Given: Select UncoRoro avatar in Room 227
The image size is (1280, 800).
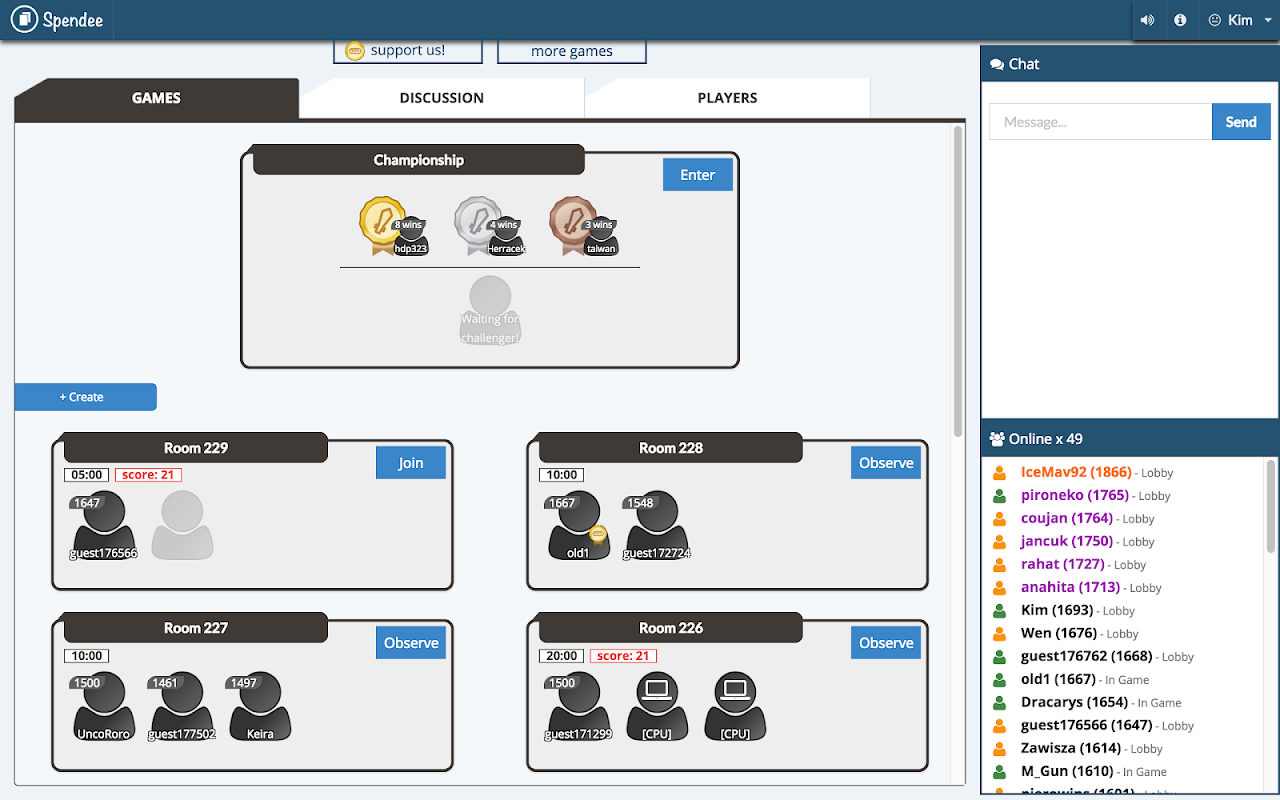Looking at the screenshot, I should point(104,705).
